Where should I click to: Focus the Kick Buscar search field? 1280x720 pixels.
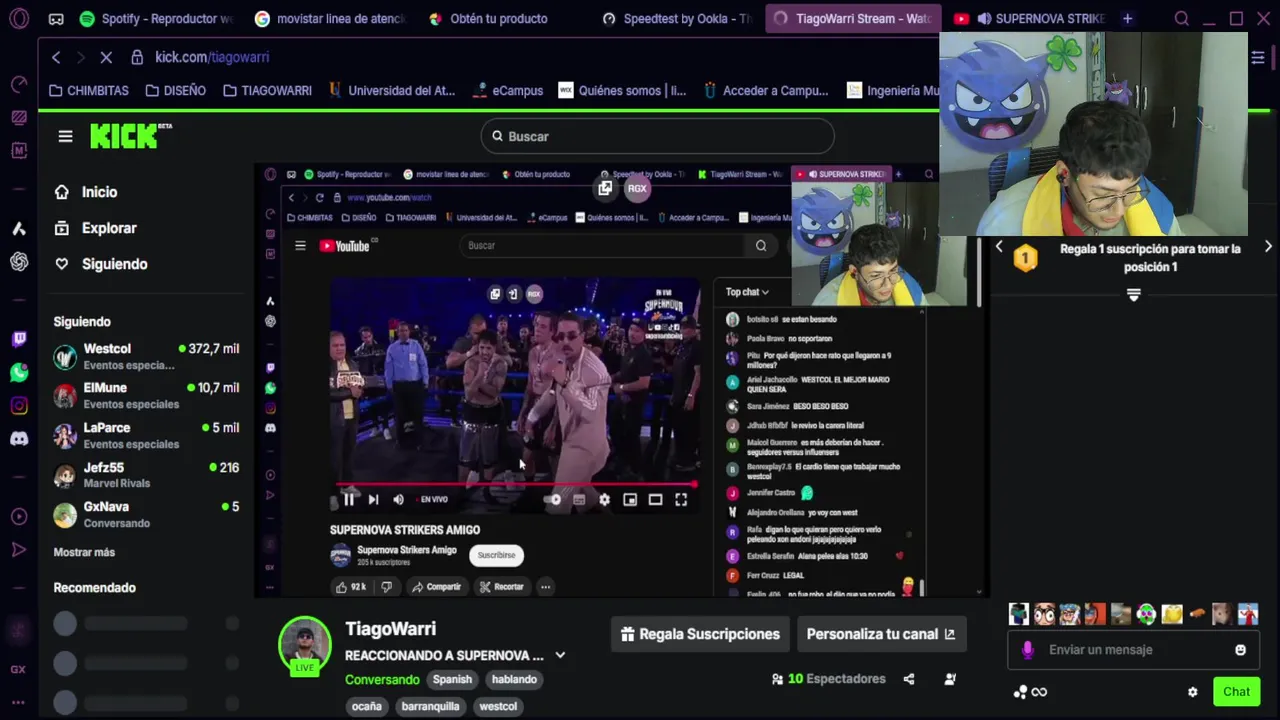click(x=657, y=136)
